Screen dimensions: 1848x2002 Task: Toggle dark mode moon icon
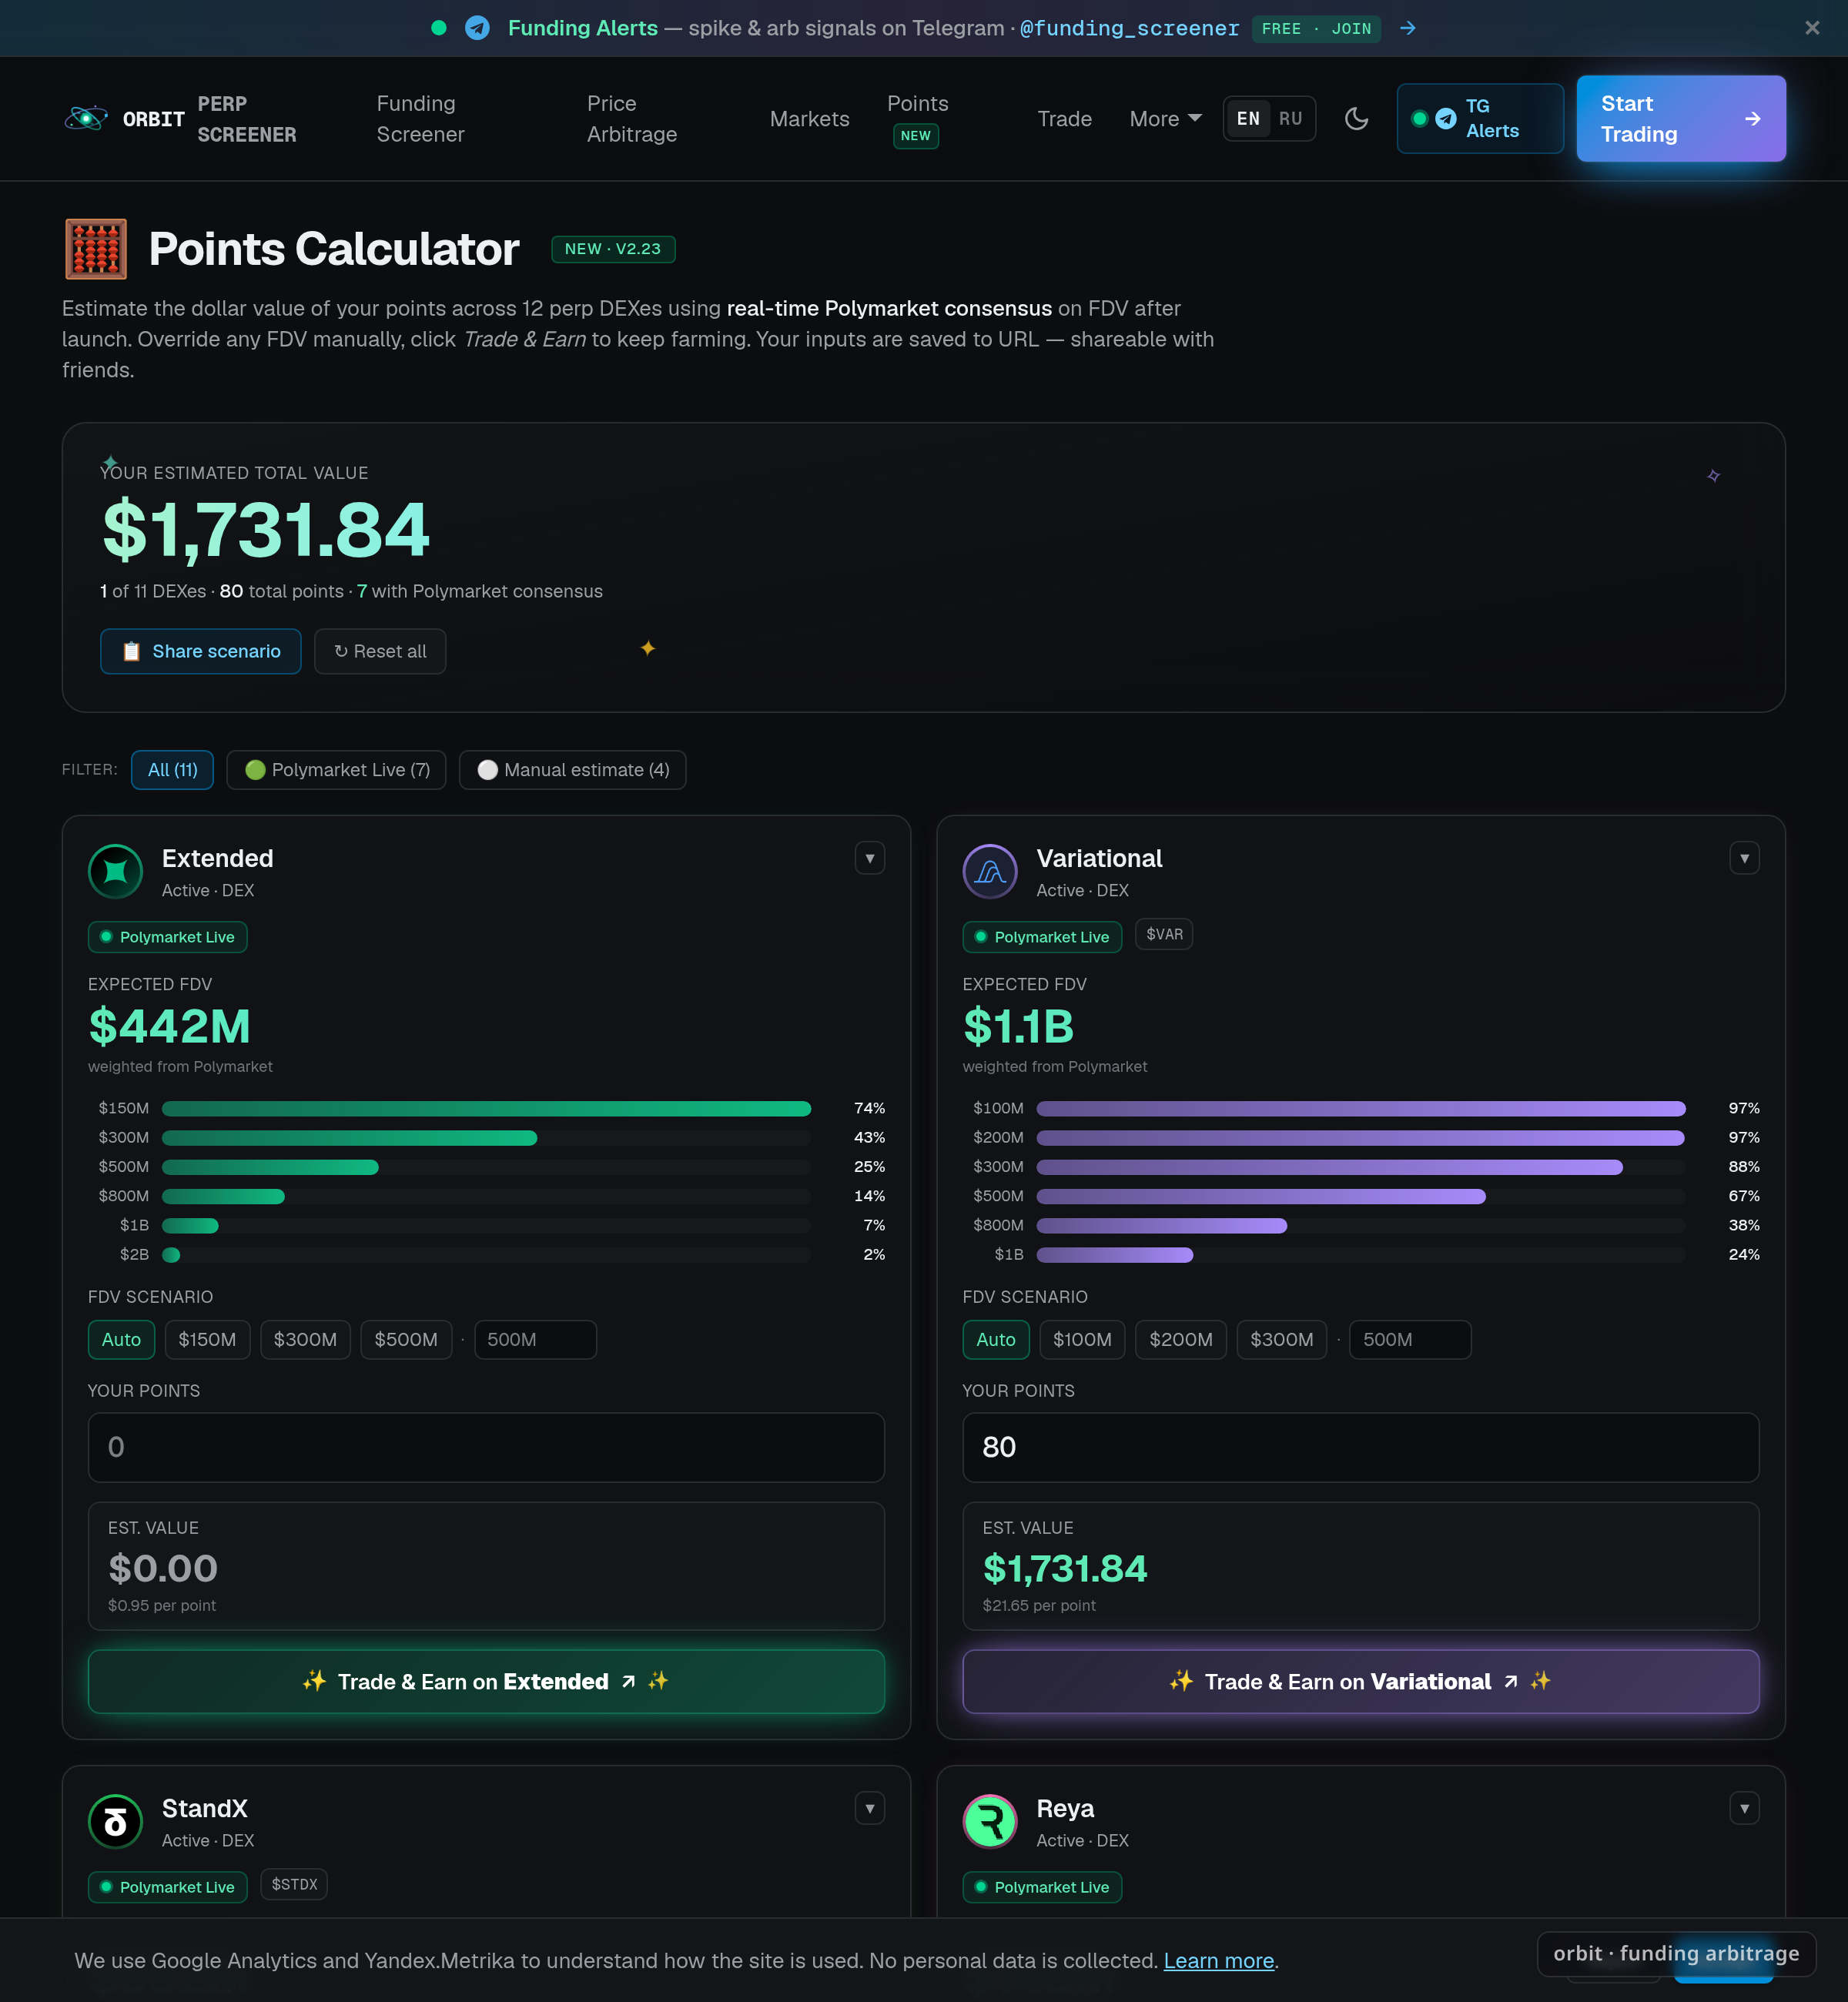[x=1356, y=118]
